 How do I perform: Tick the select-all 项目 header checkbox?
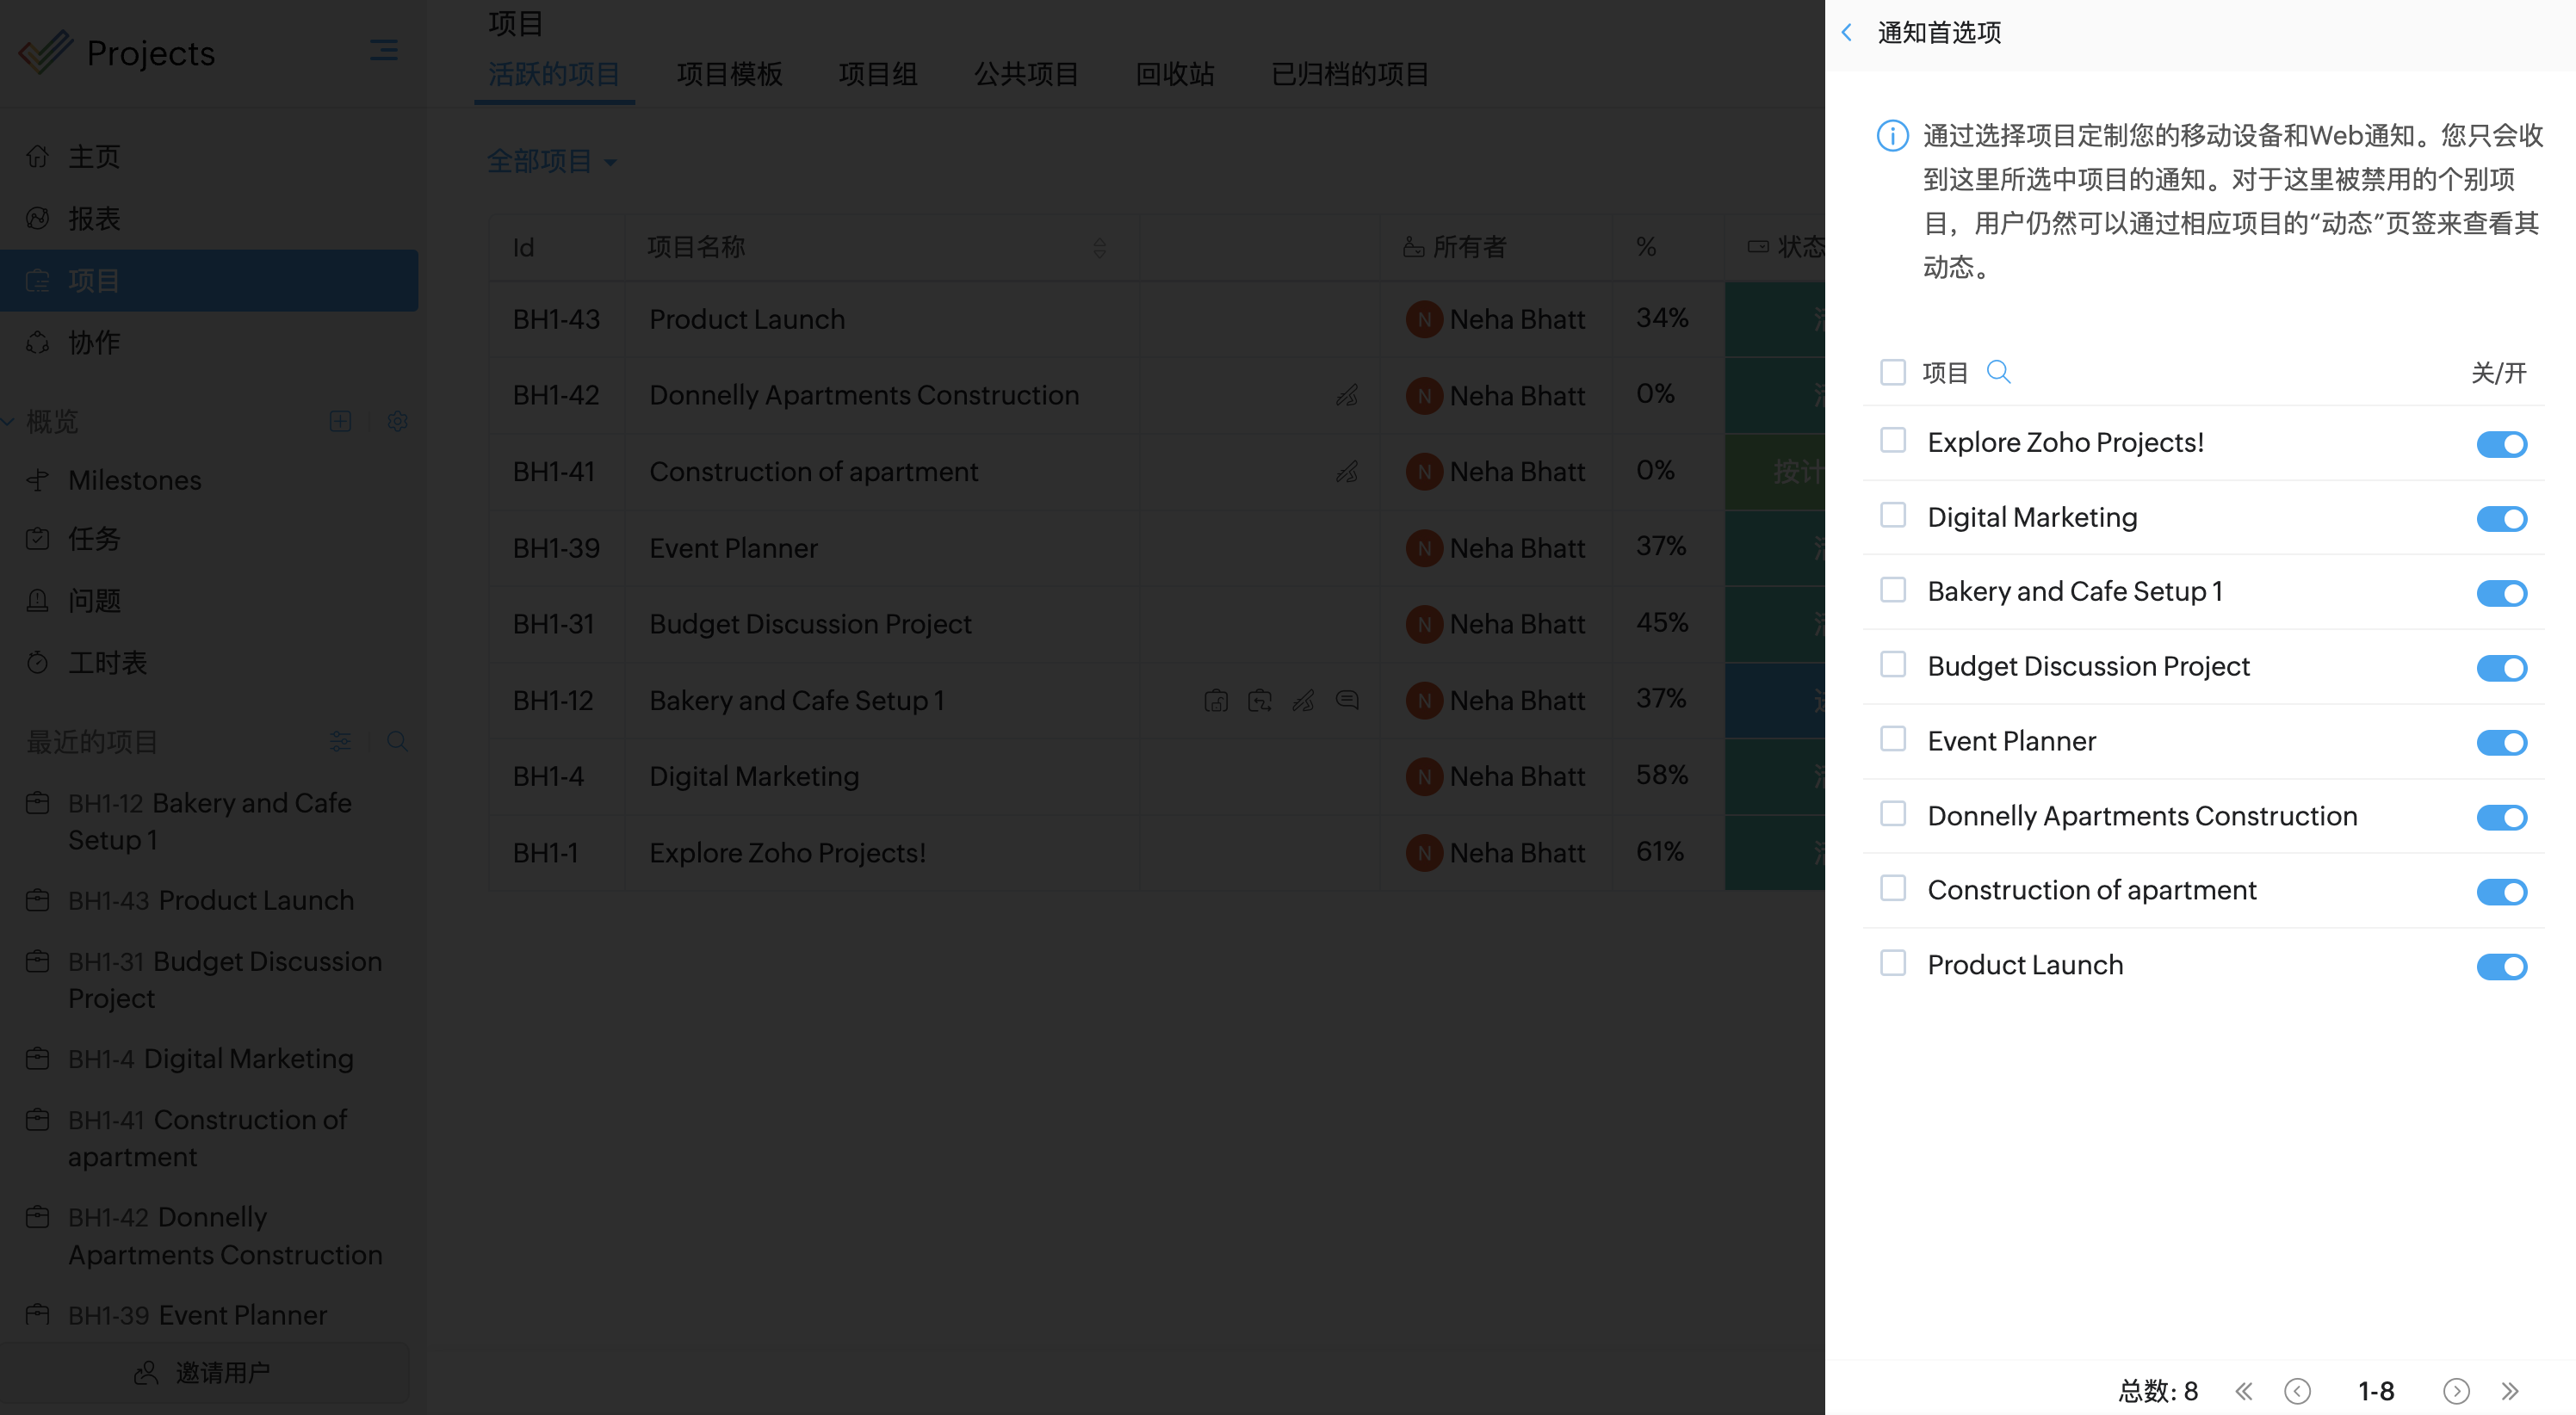[1892, 372]
